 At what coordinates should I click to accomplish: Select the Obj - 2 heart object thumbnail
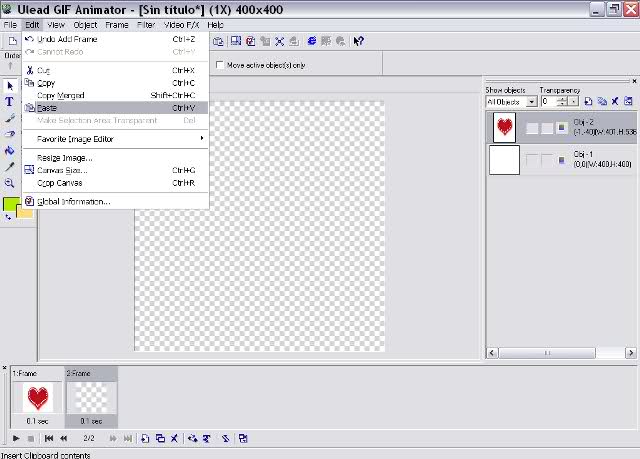pyautogui.click(x=504, y=127)
